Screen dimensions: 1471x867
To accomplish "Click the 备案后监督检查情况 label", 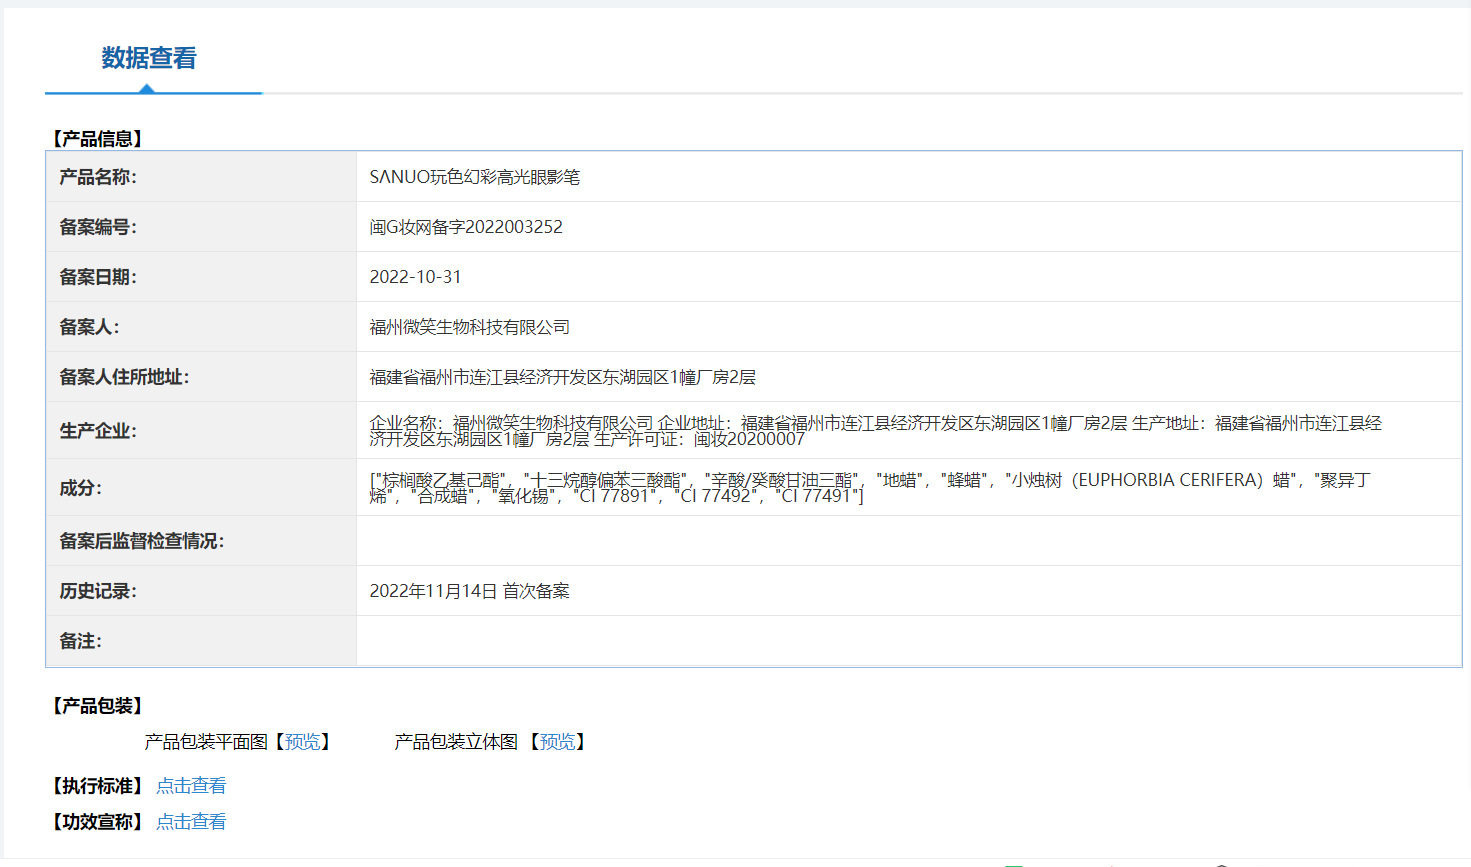I will pos(141,541).
